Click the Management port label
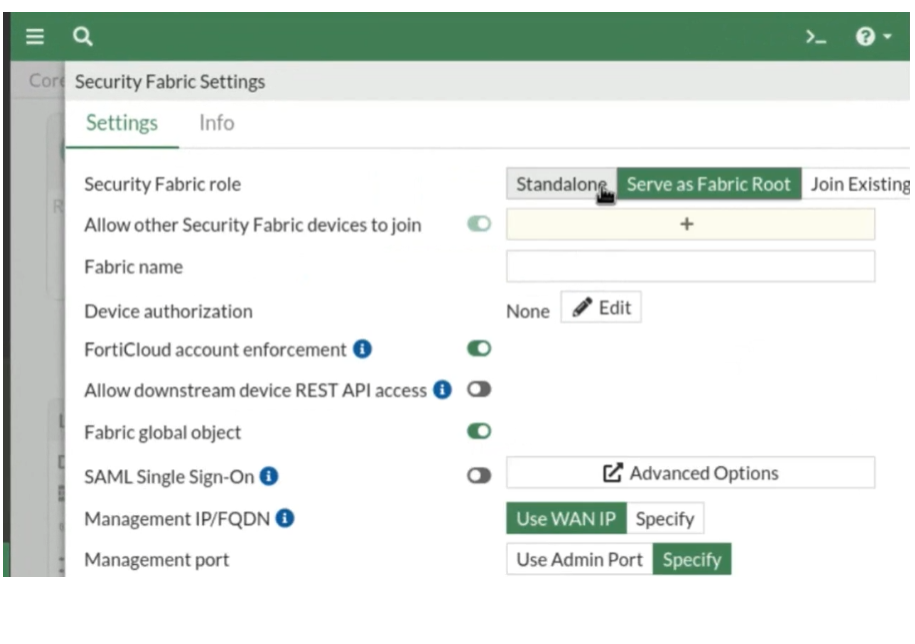 156,560
